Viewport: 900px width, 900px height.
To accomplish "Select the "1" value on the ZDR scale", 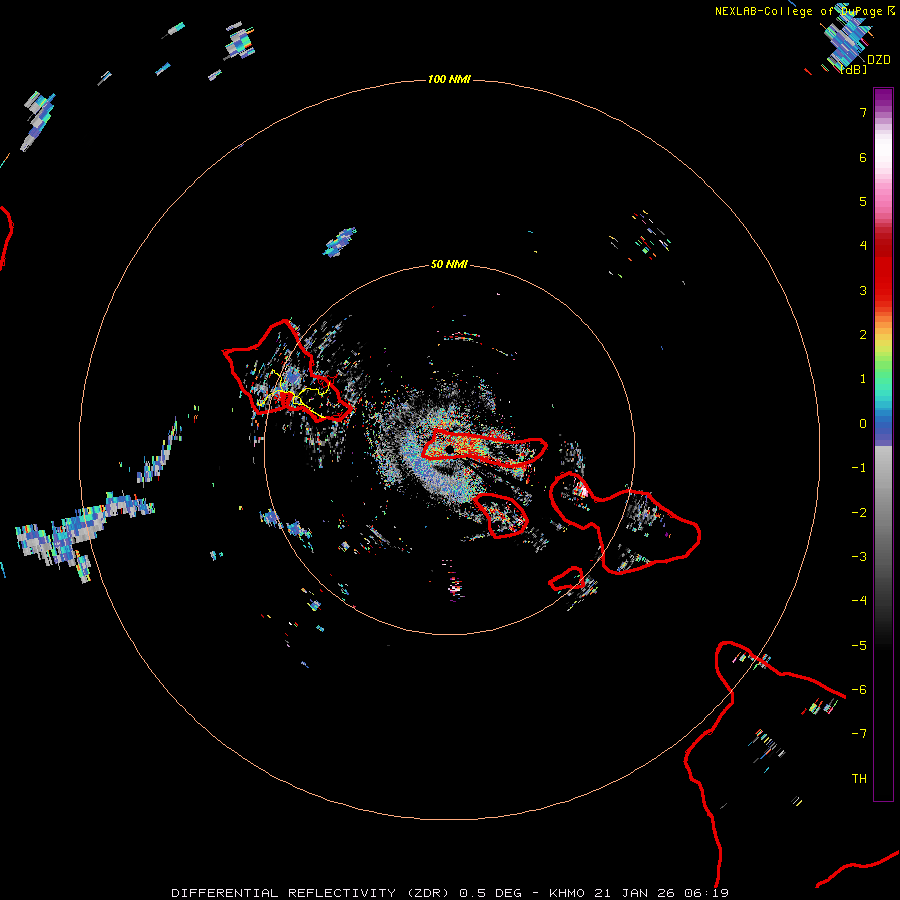I will (863, 379).
